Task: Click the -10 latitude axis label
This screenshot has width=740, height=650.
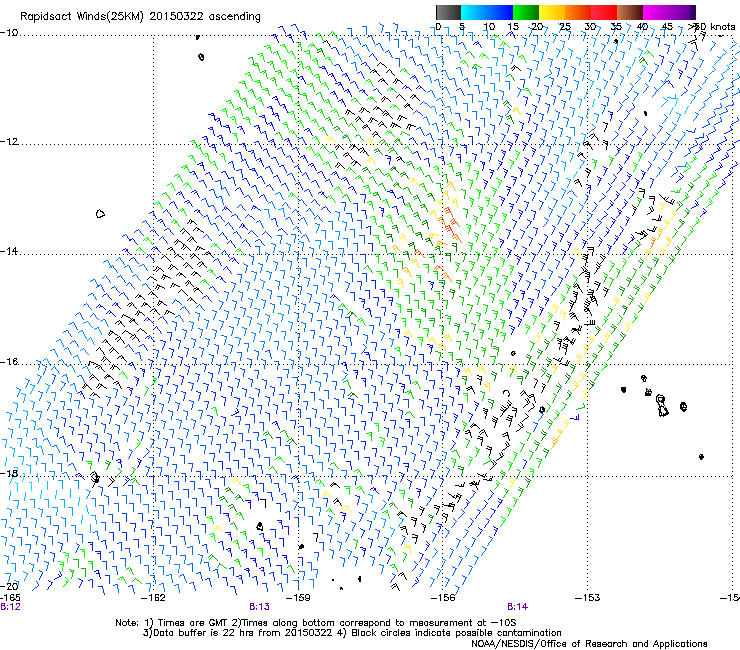Action: click(x=9, y=33)
